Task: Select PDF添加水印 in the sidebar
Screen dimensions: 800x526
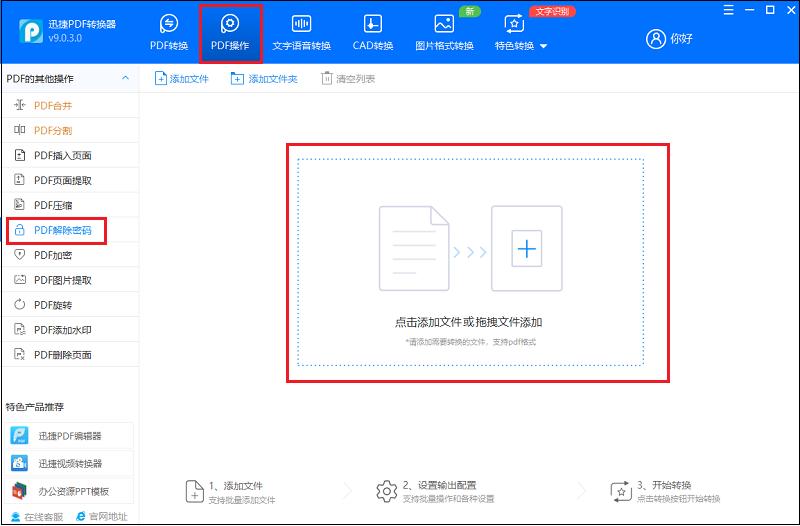Action: [70, 330]
